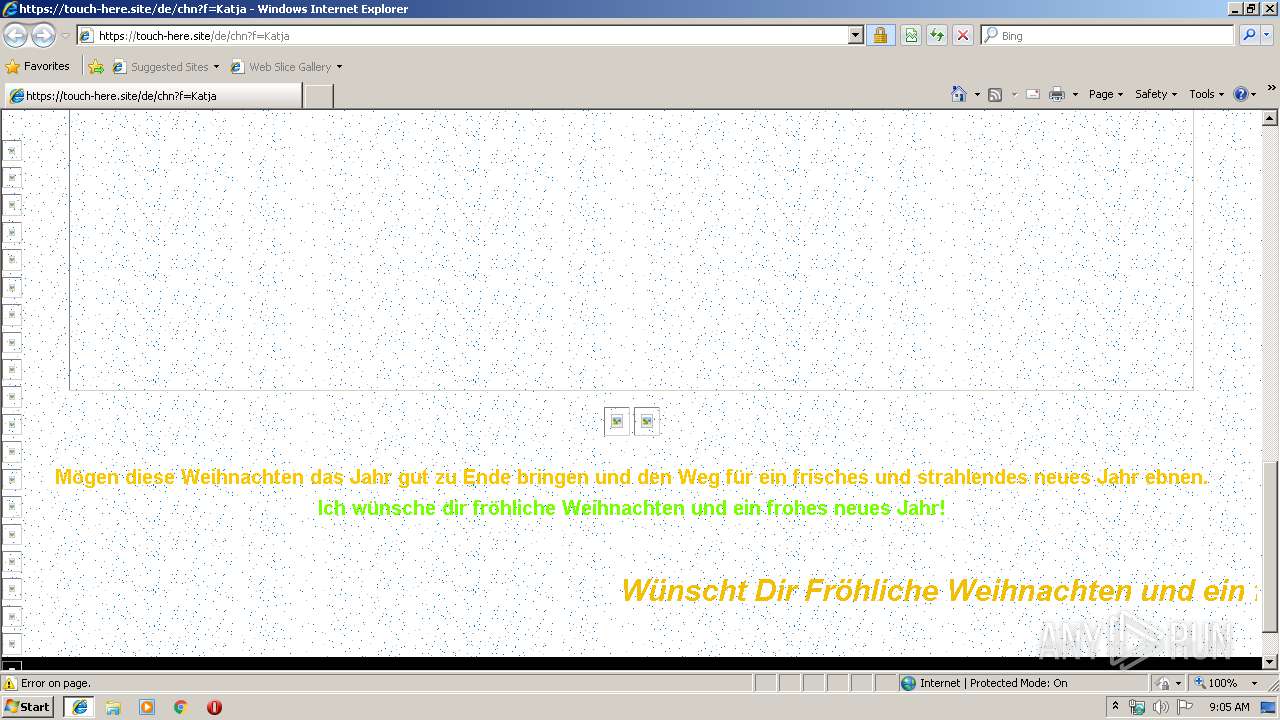Run search with the magnifier button
Screen dimensions: 1280x720
(1248, 35)
